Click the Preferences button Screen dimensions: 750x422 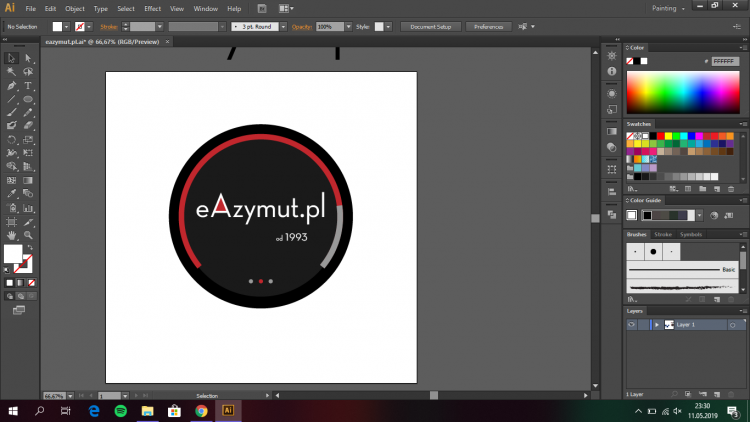pyautogui.click(x=489, y=26)
